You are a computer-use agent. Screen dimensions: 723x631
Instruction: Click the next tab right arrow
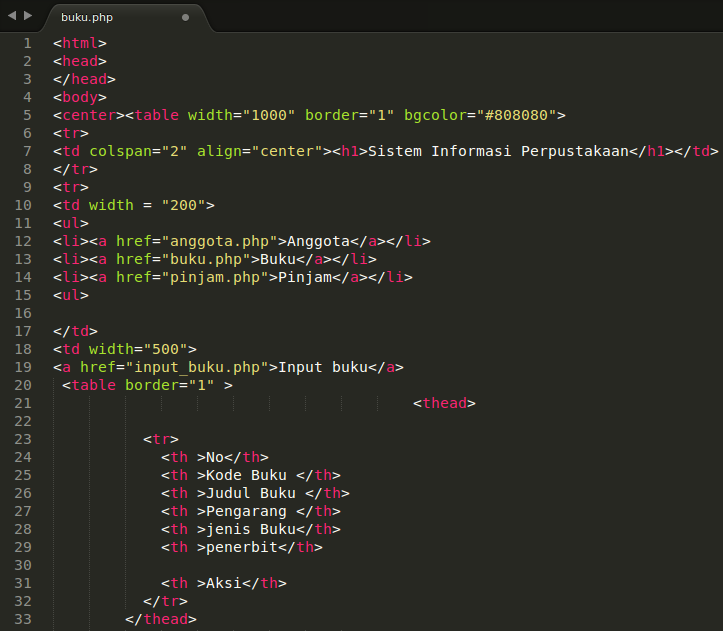(x=28, y=16)
